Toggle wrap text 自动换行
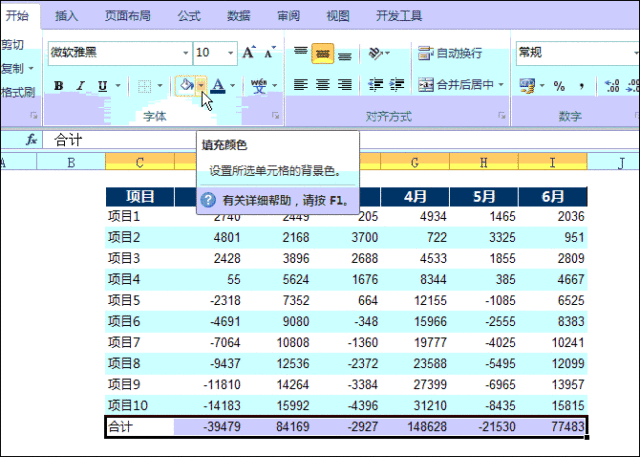 click(x=450, y=53)
